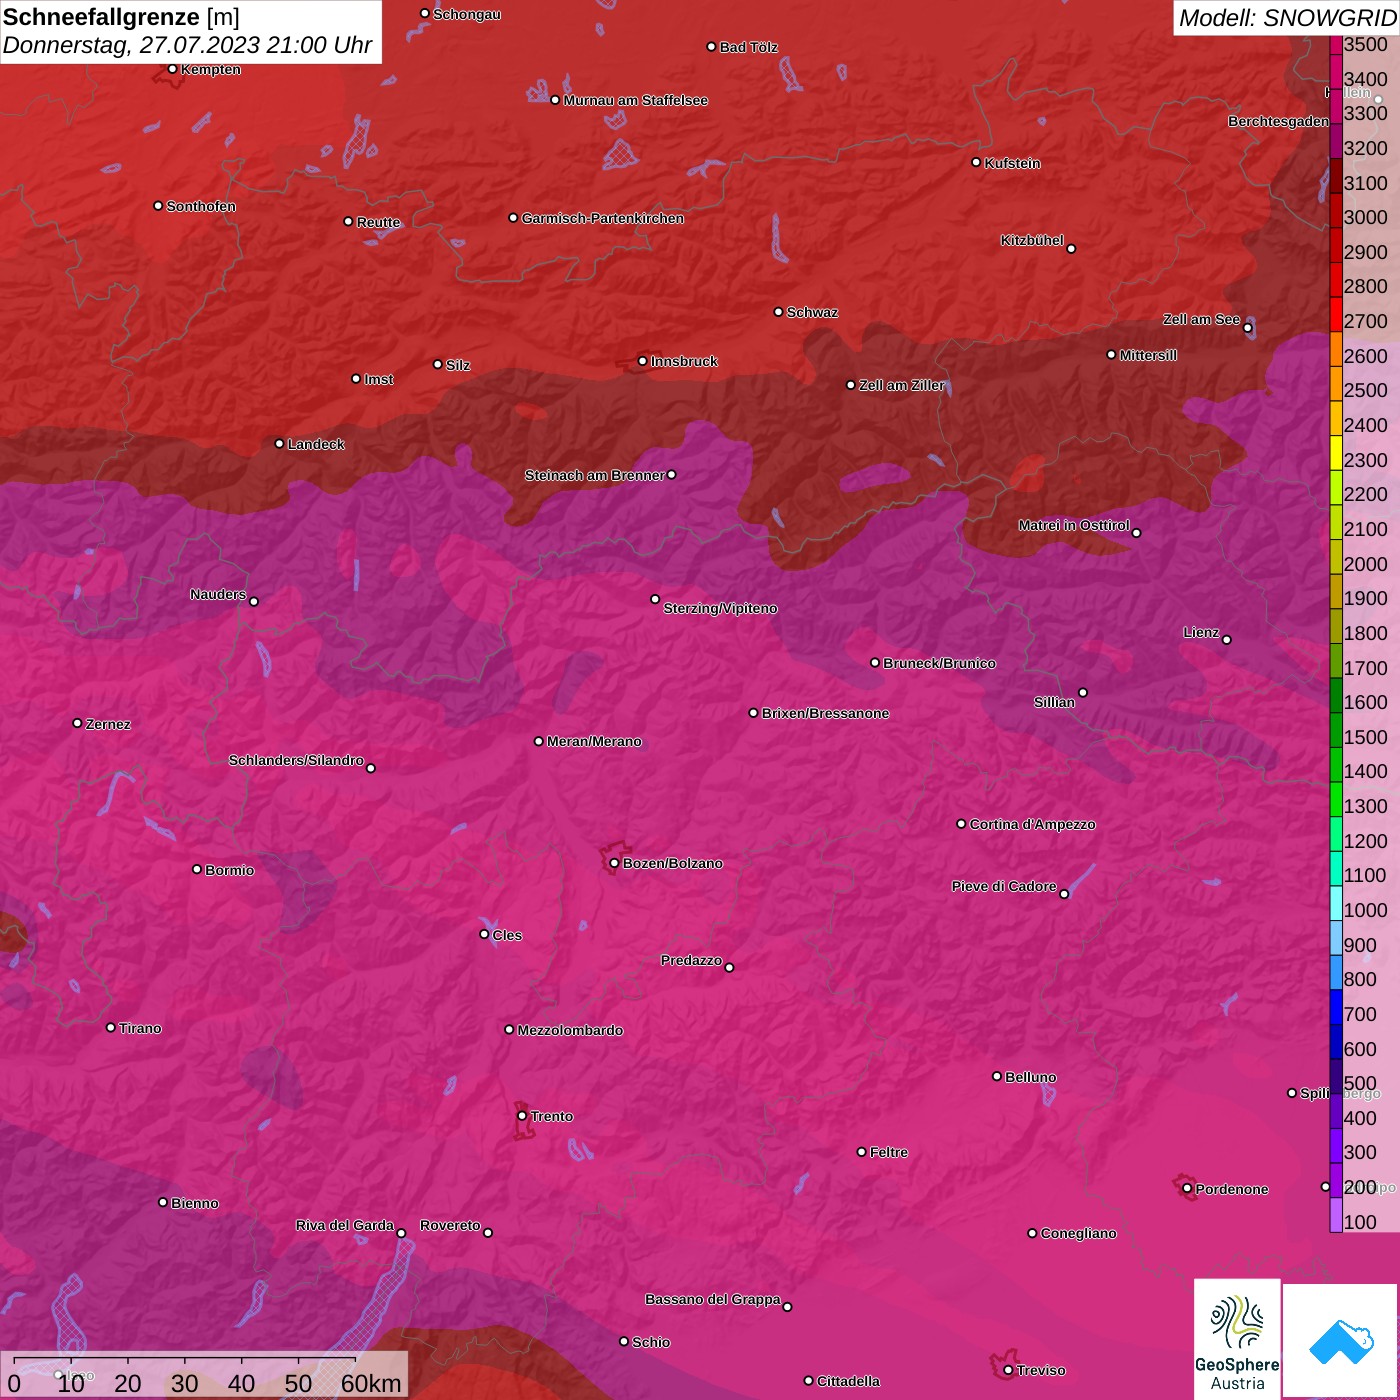
Task: Click the date 'Donnerstag, 27.07.2023 21:00 Uhr'
Action: 187,45
